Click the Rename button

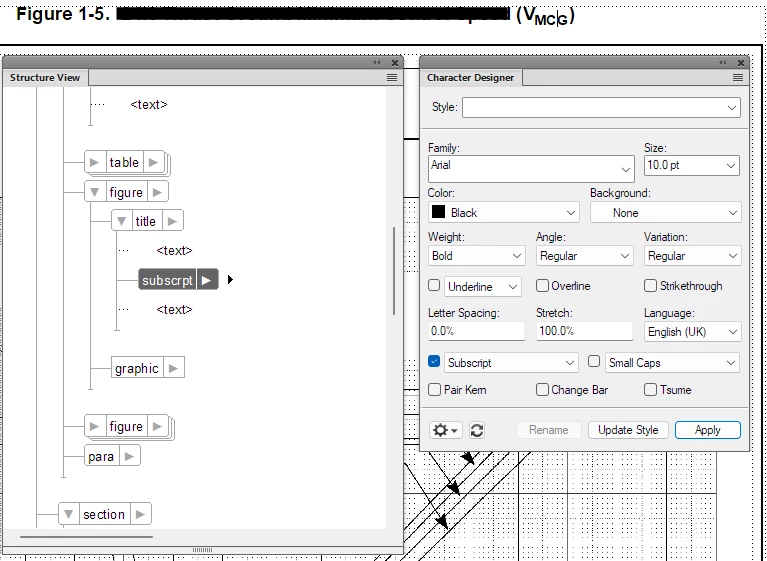548,430
